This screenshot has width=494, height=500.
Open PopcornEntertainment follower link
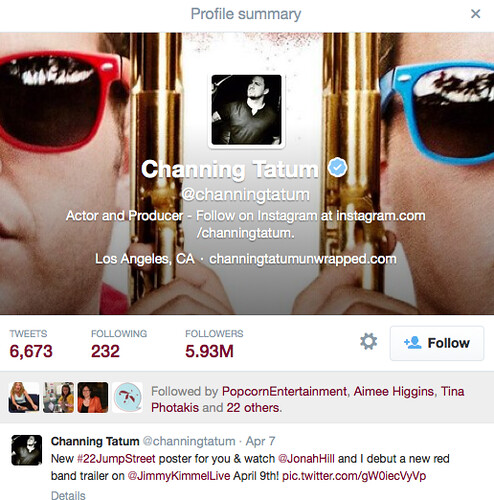[284, 391]
